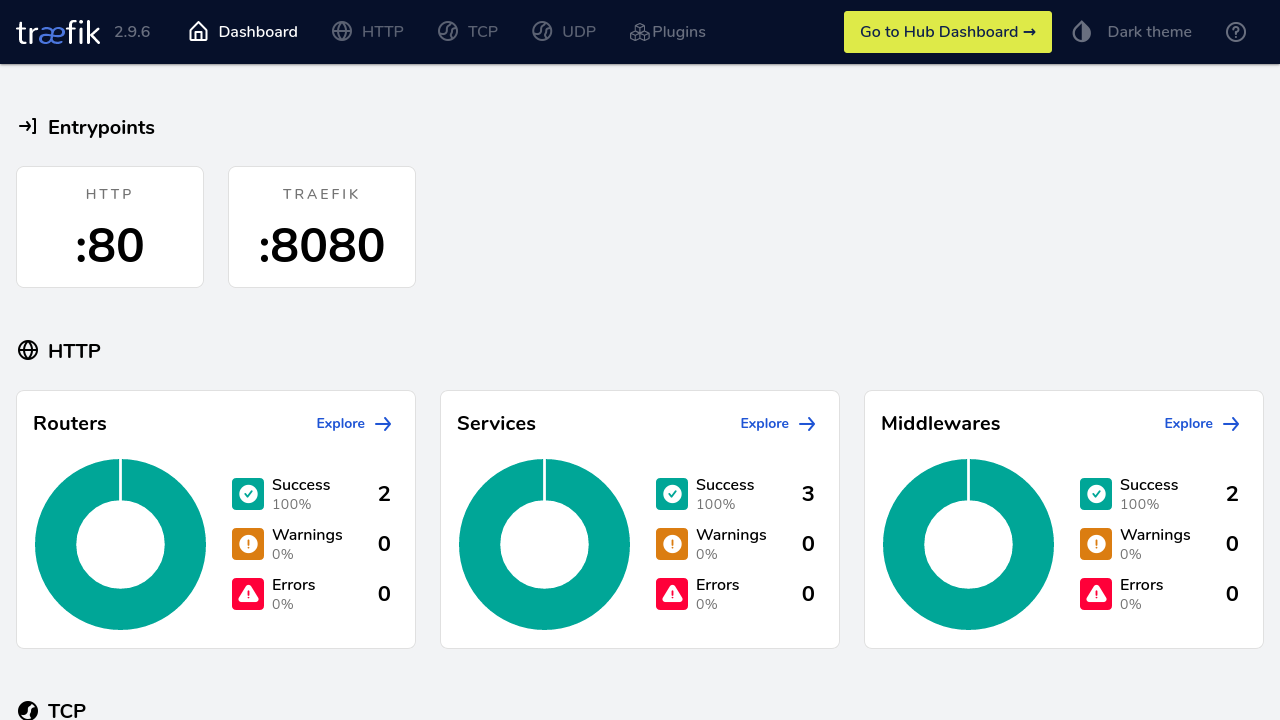Click the Entrypoints arrow icon
Screen dimensions: 1280x720
pos(28,126)
